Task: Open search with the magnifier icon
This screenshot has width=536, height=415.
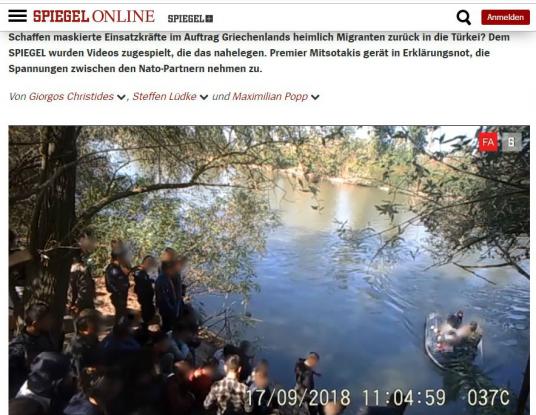Action: (x=464, y=17)
